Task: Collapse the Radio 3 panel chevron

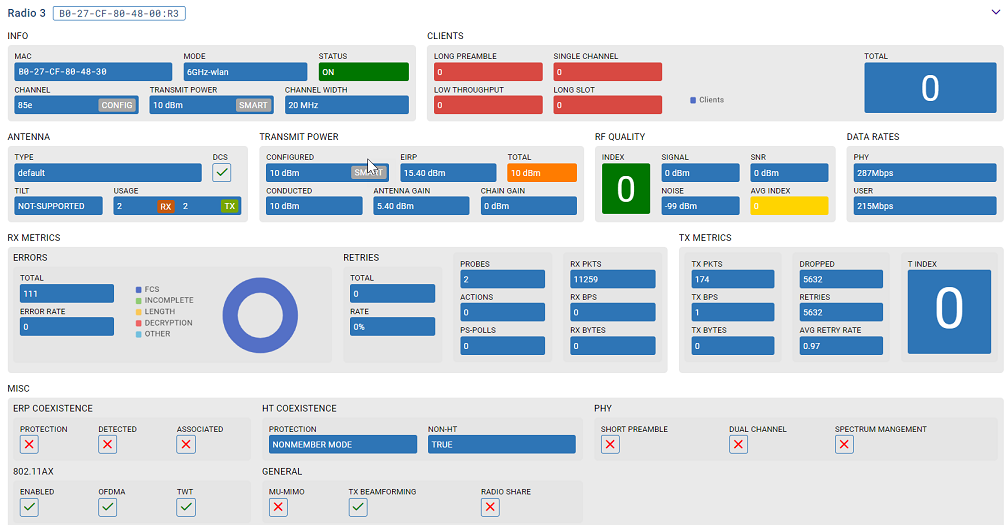Action: (x=994, y=13)
